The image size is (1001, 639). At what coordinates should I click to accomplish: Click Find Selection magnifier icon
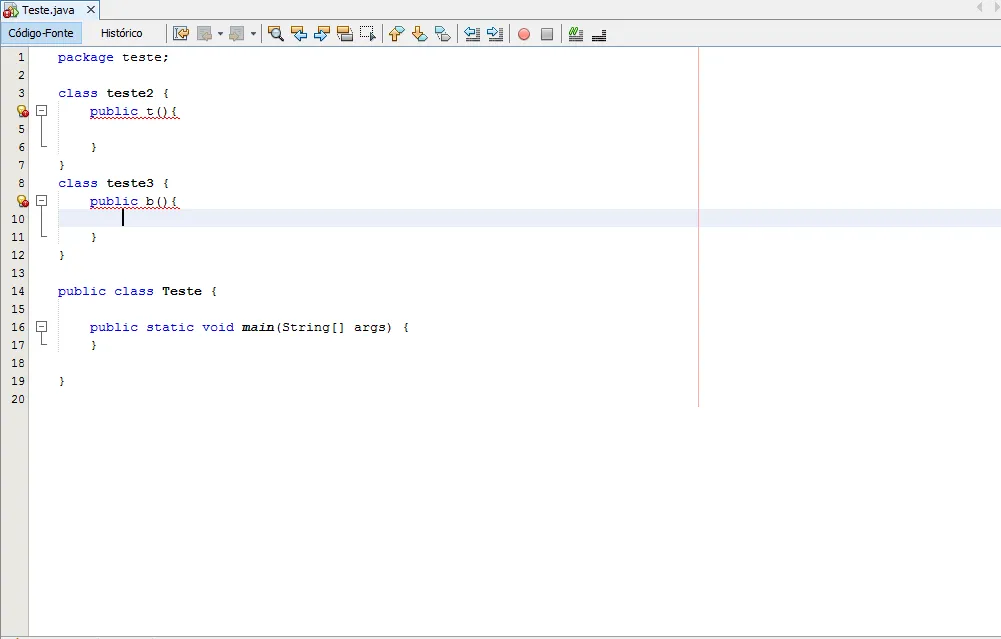275,34
